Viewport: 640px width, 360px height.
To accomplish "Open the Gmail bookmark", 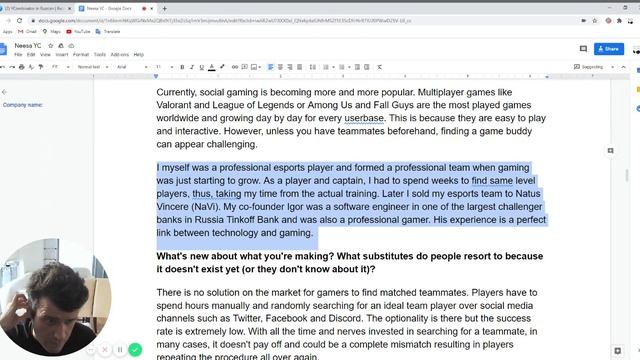I will point(27,31).
